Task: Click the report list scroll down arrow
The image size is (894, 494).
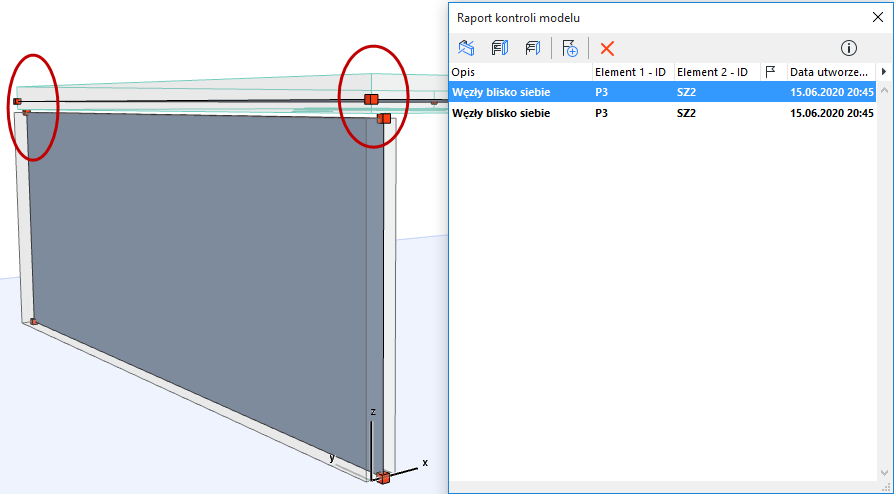Action: pos(884,473)
